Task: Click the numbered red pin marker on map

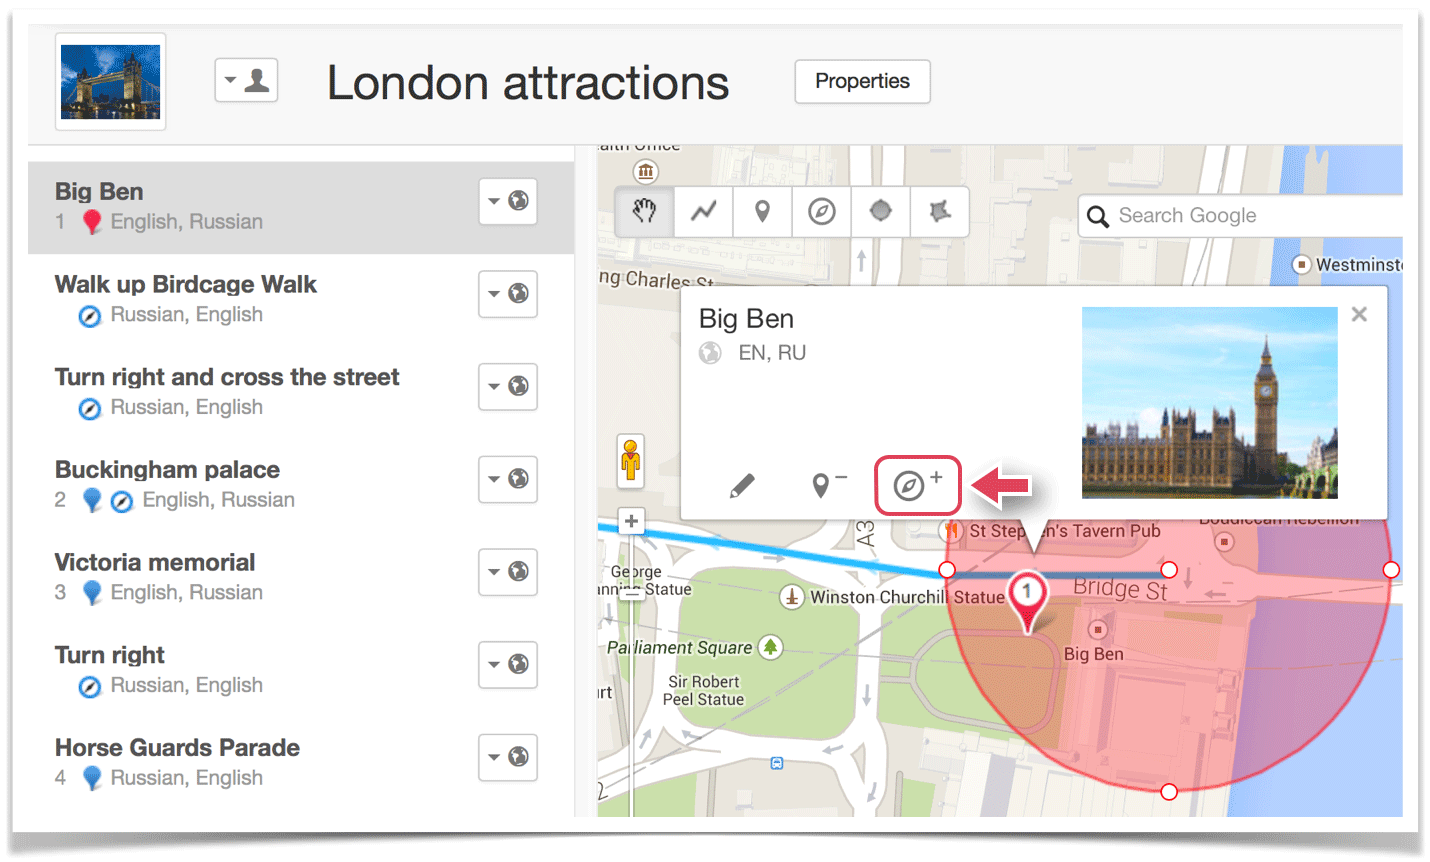Action: 1026,600
